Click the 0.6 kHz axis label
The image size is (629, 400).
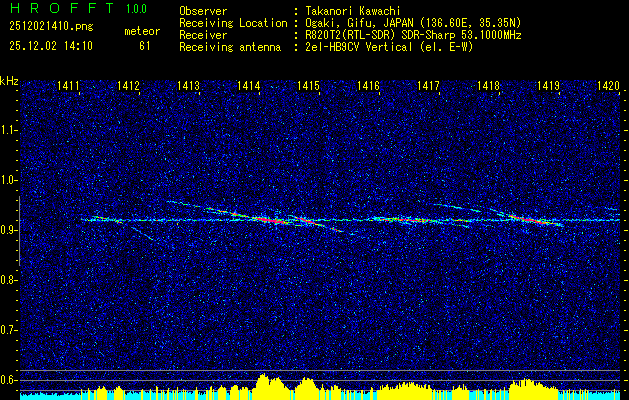click(x=7, y=380)
